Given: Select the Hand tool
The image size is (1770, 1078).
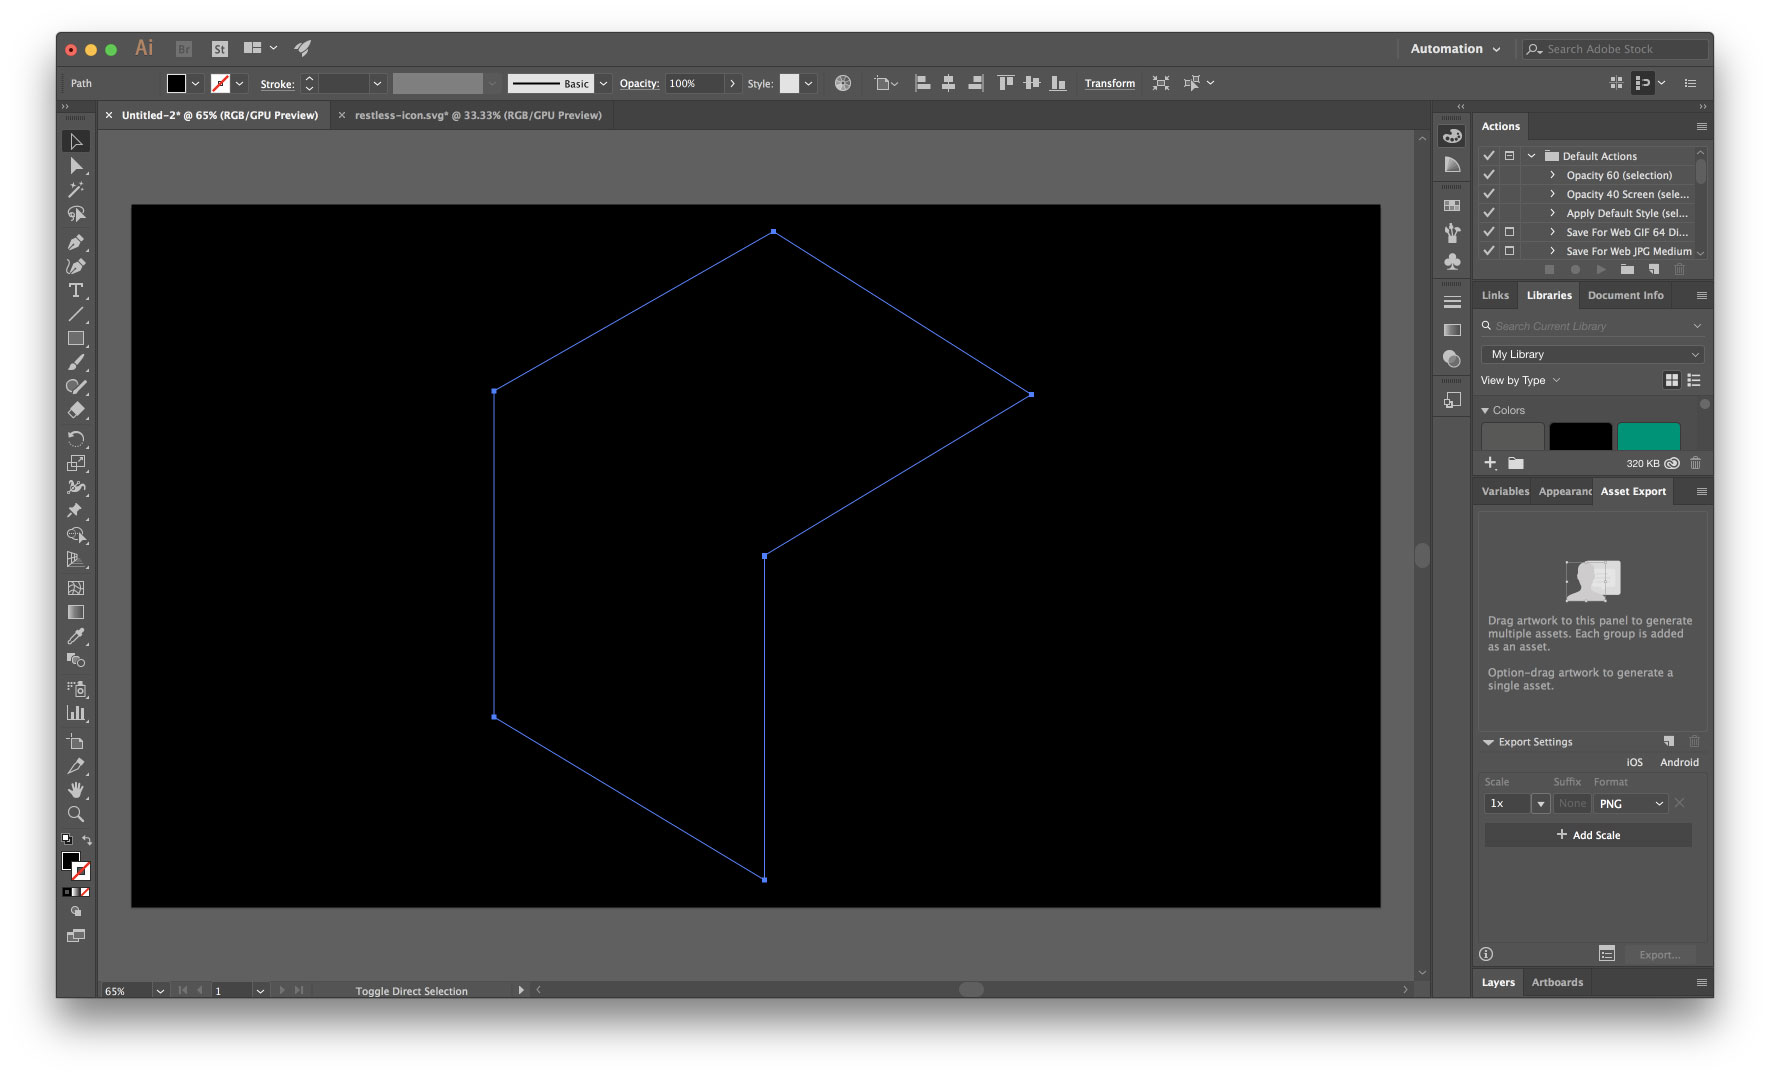Looking at the screenshot, I should pyautogui.click(x=76, y=789).
